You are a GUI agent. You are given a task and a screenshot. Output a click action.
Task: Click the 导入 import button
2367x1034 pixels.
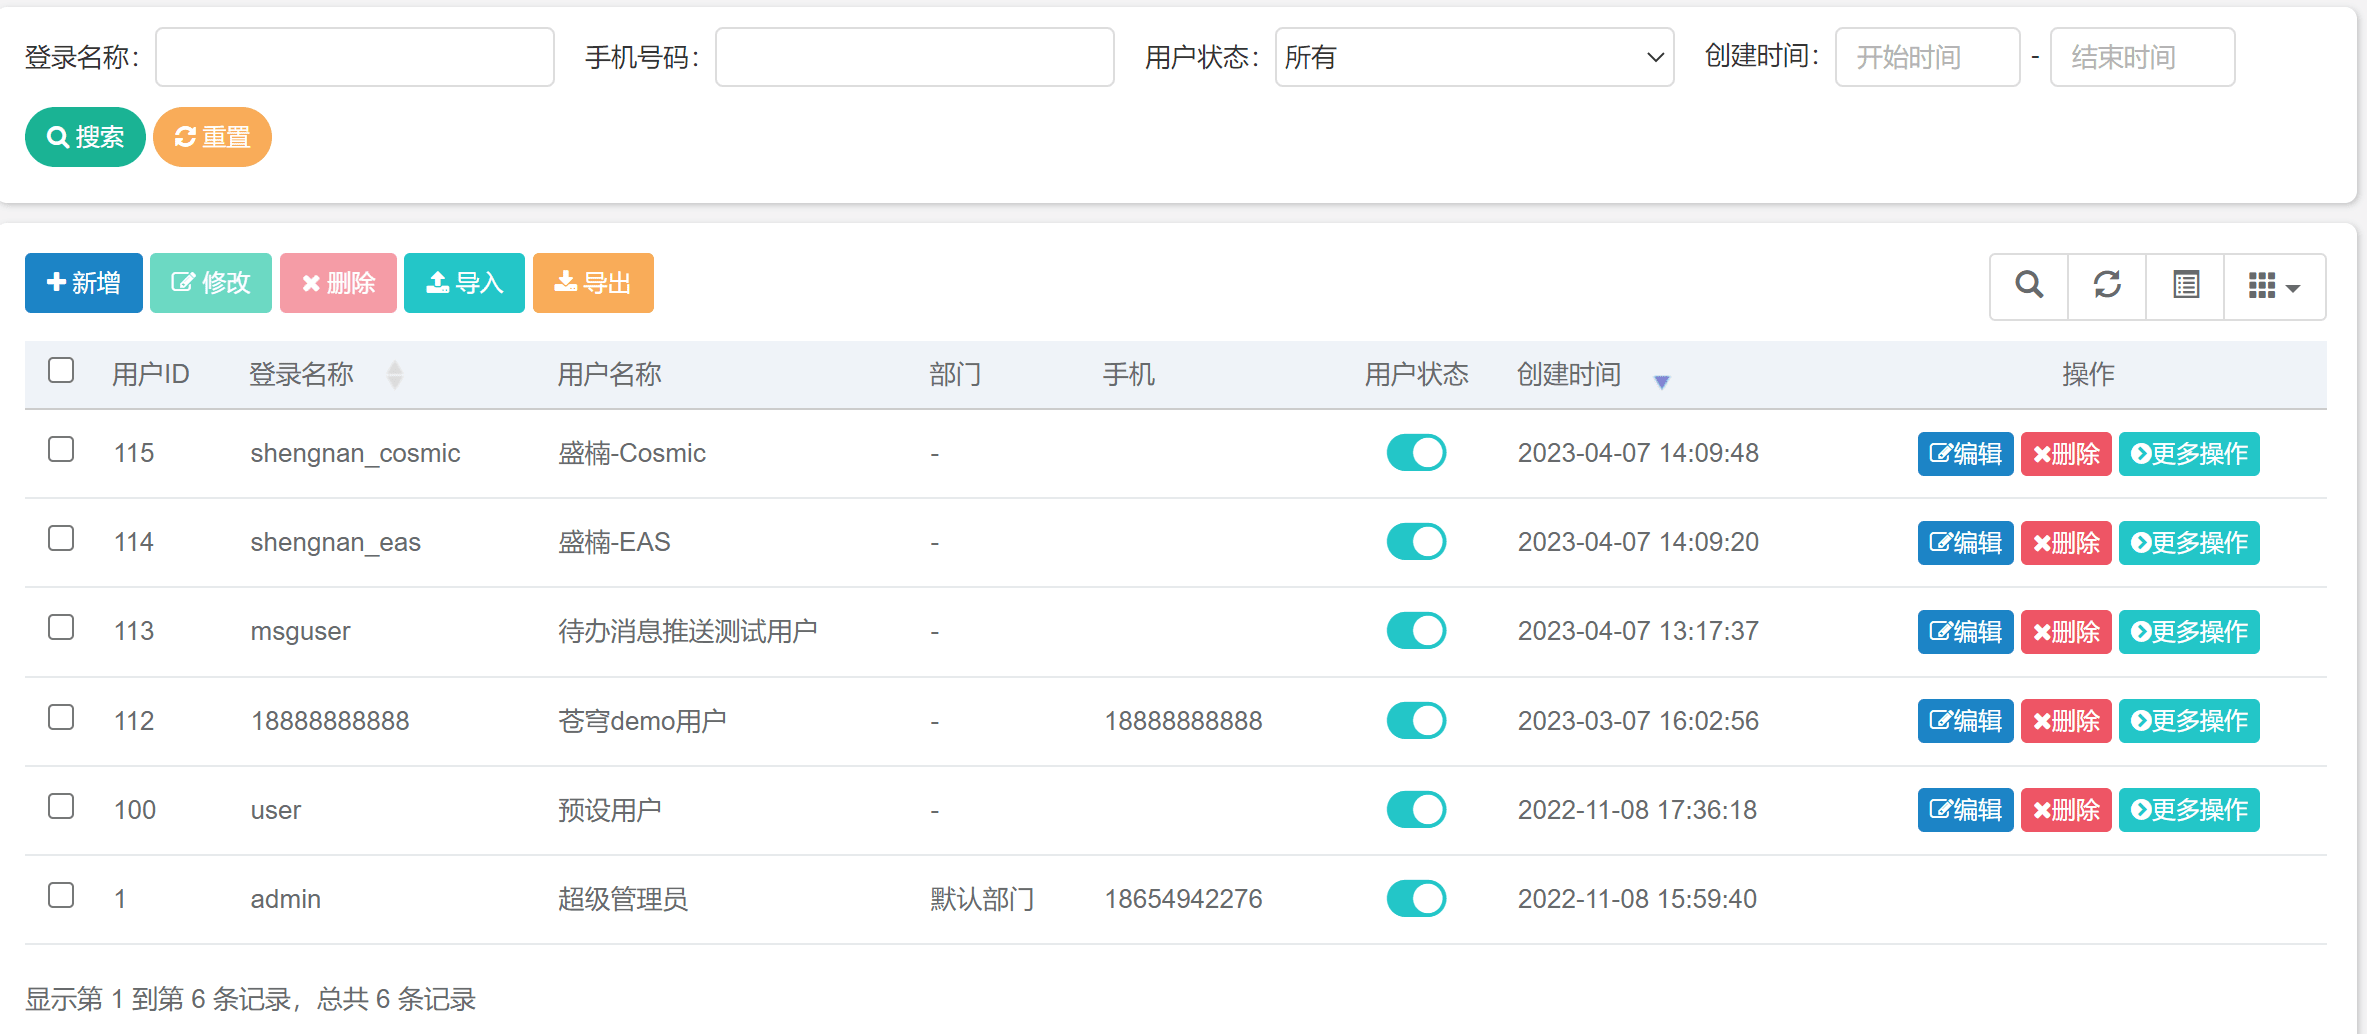[x=464, y=284]
